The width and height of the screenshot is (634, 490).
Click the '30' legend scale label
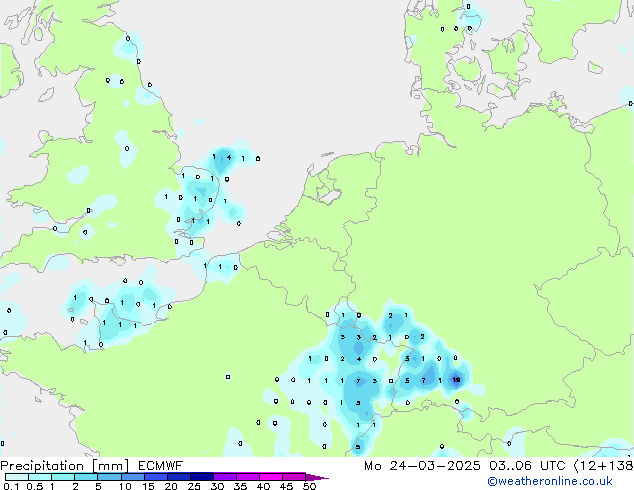pyautogui.click(x=217, y=486)
